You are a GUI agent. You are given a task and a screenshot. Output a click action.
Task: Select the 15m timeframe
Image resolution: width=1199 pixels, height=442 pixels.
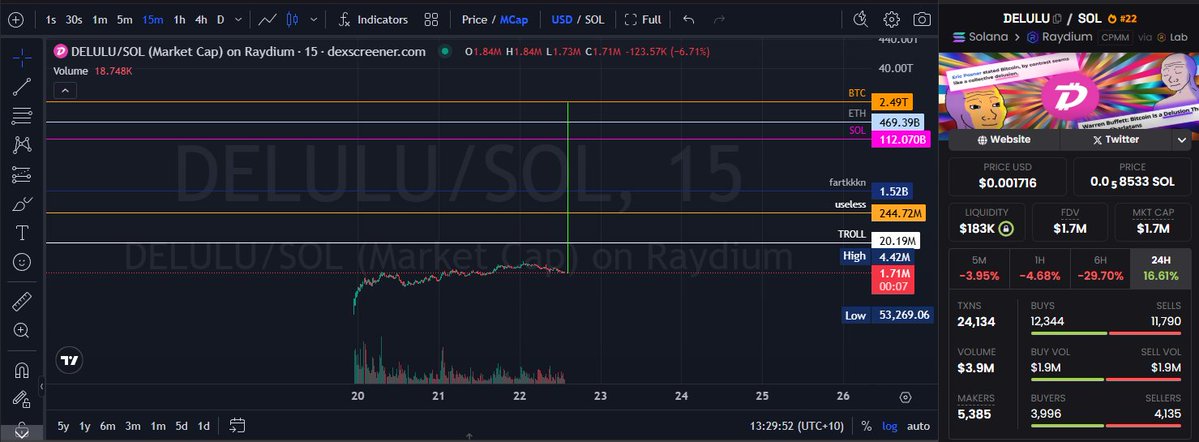[x=153, y=19]
